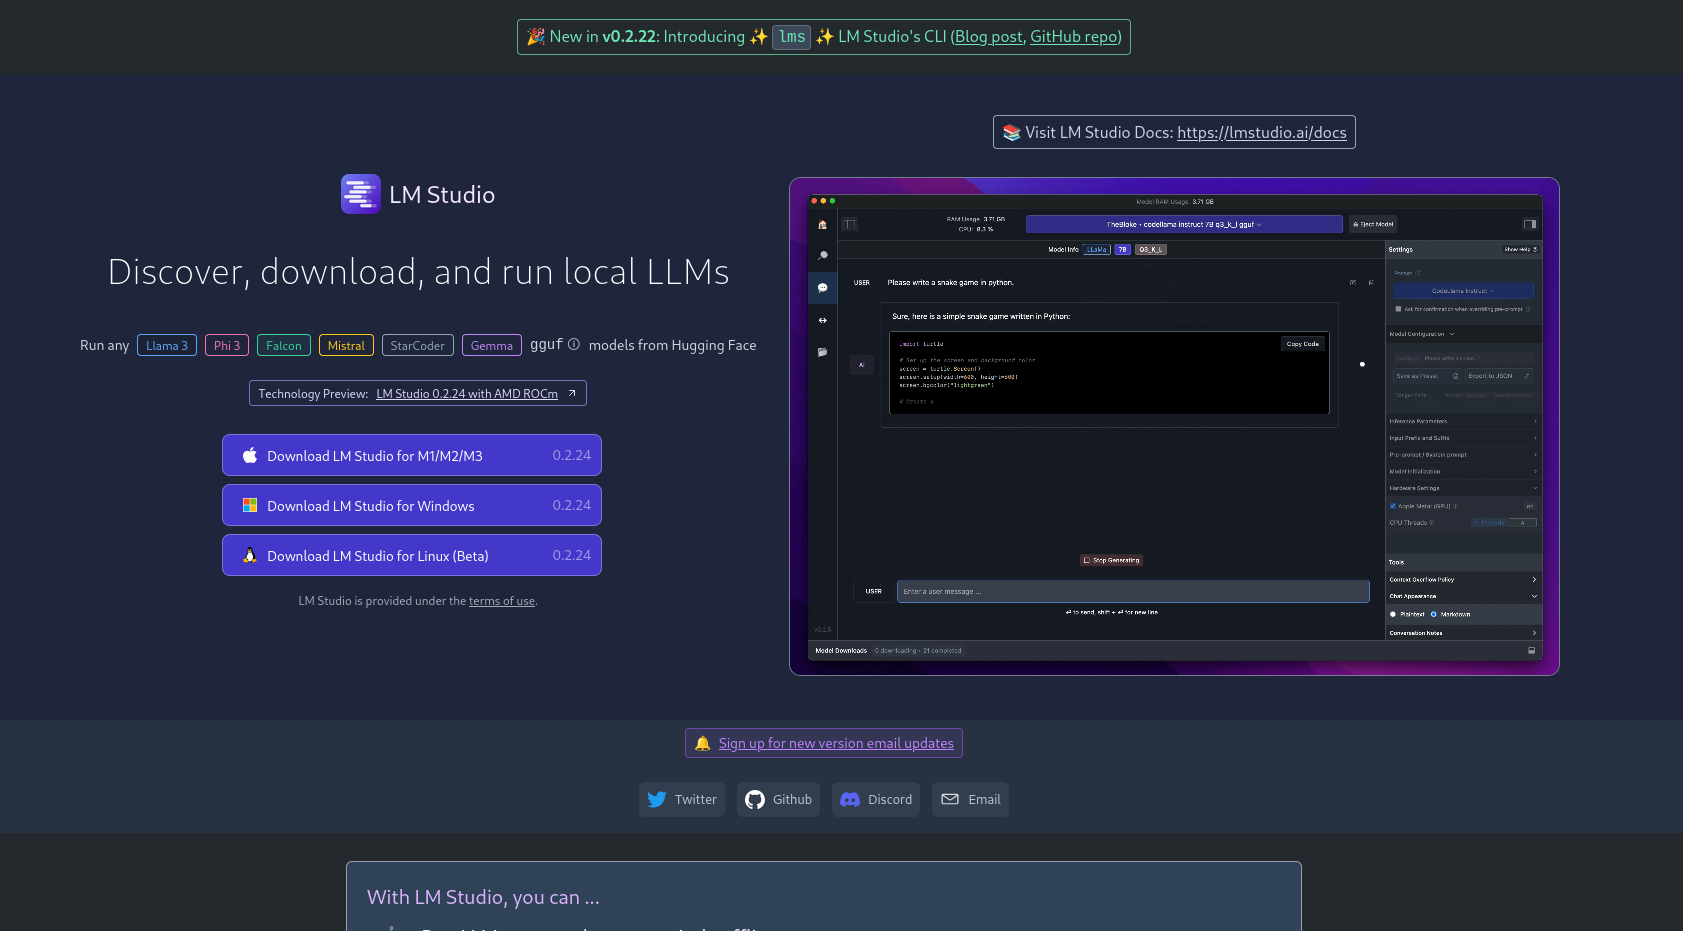This screenshot has height=931, width=1683.
Task: Select the Plaintext radio button
Action: pyautogui.click(x=1393, y=614)
